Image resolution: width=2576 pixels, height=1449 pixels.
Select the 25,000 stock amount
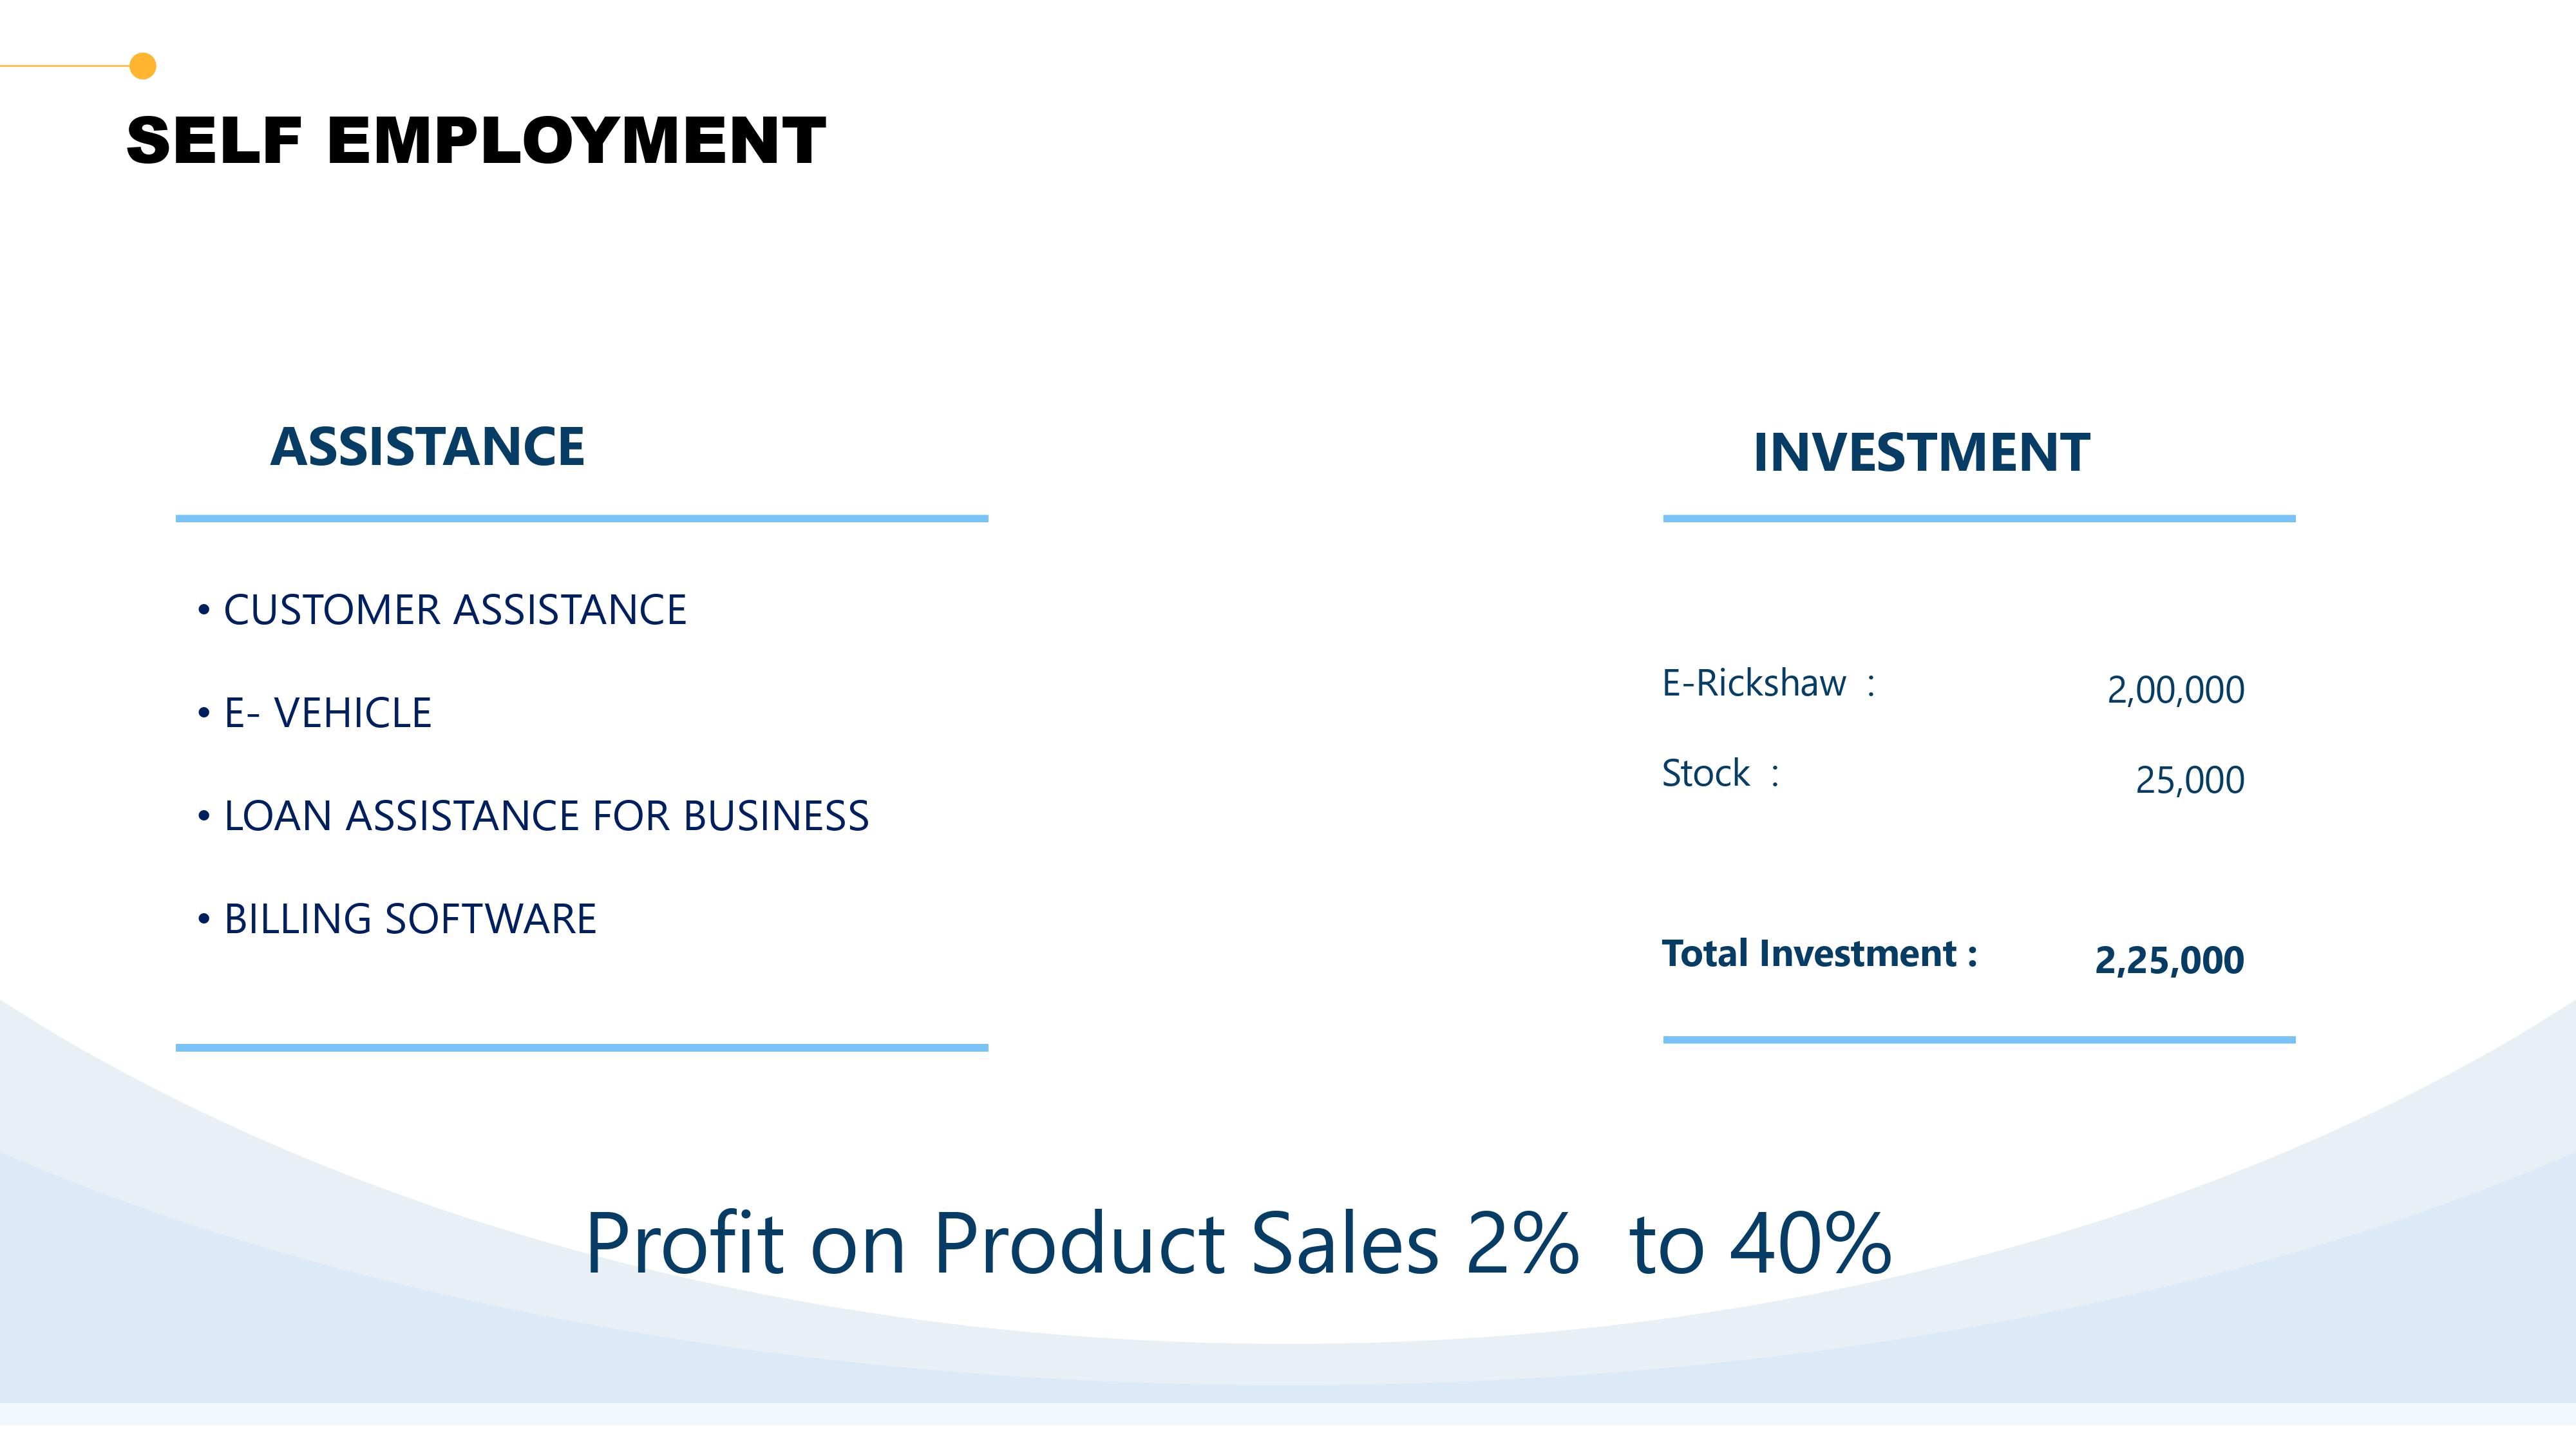coord(2189,780)
